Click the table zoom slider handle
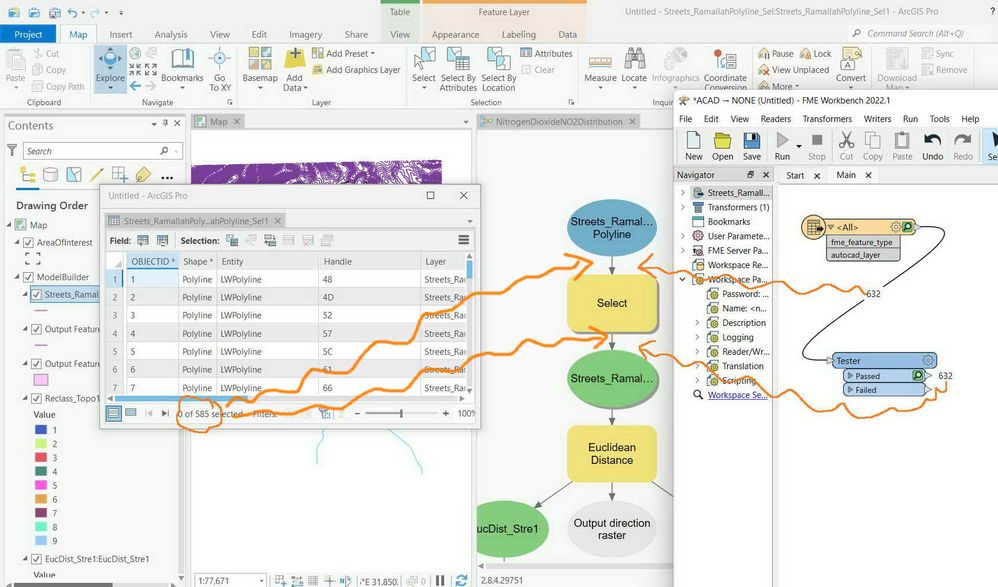This screenshot has width=998, height=587. coord(401,413)
